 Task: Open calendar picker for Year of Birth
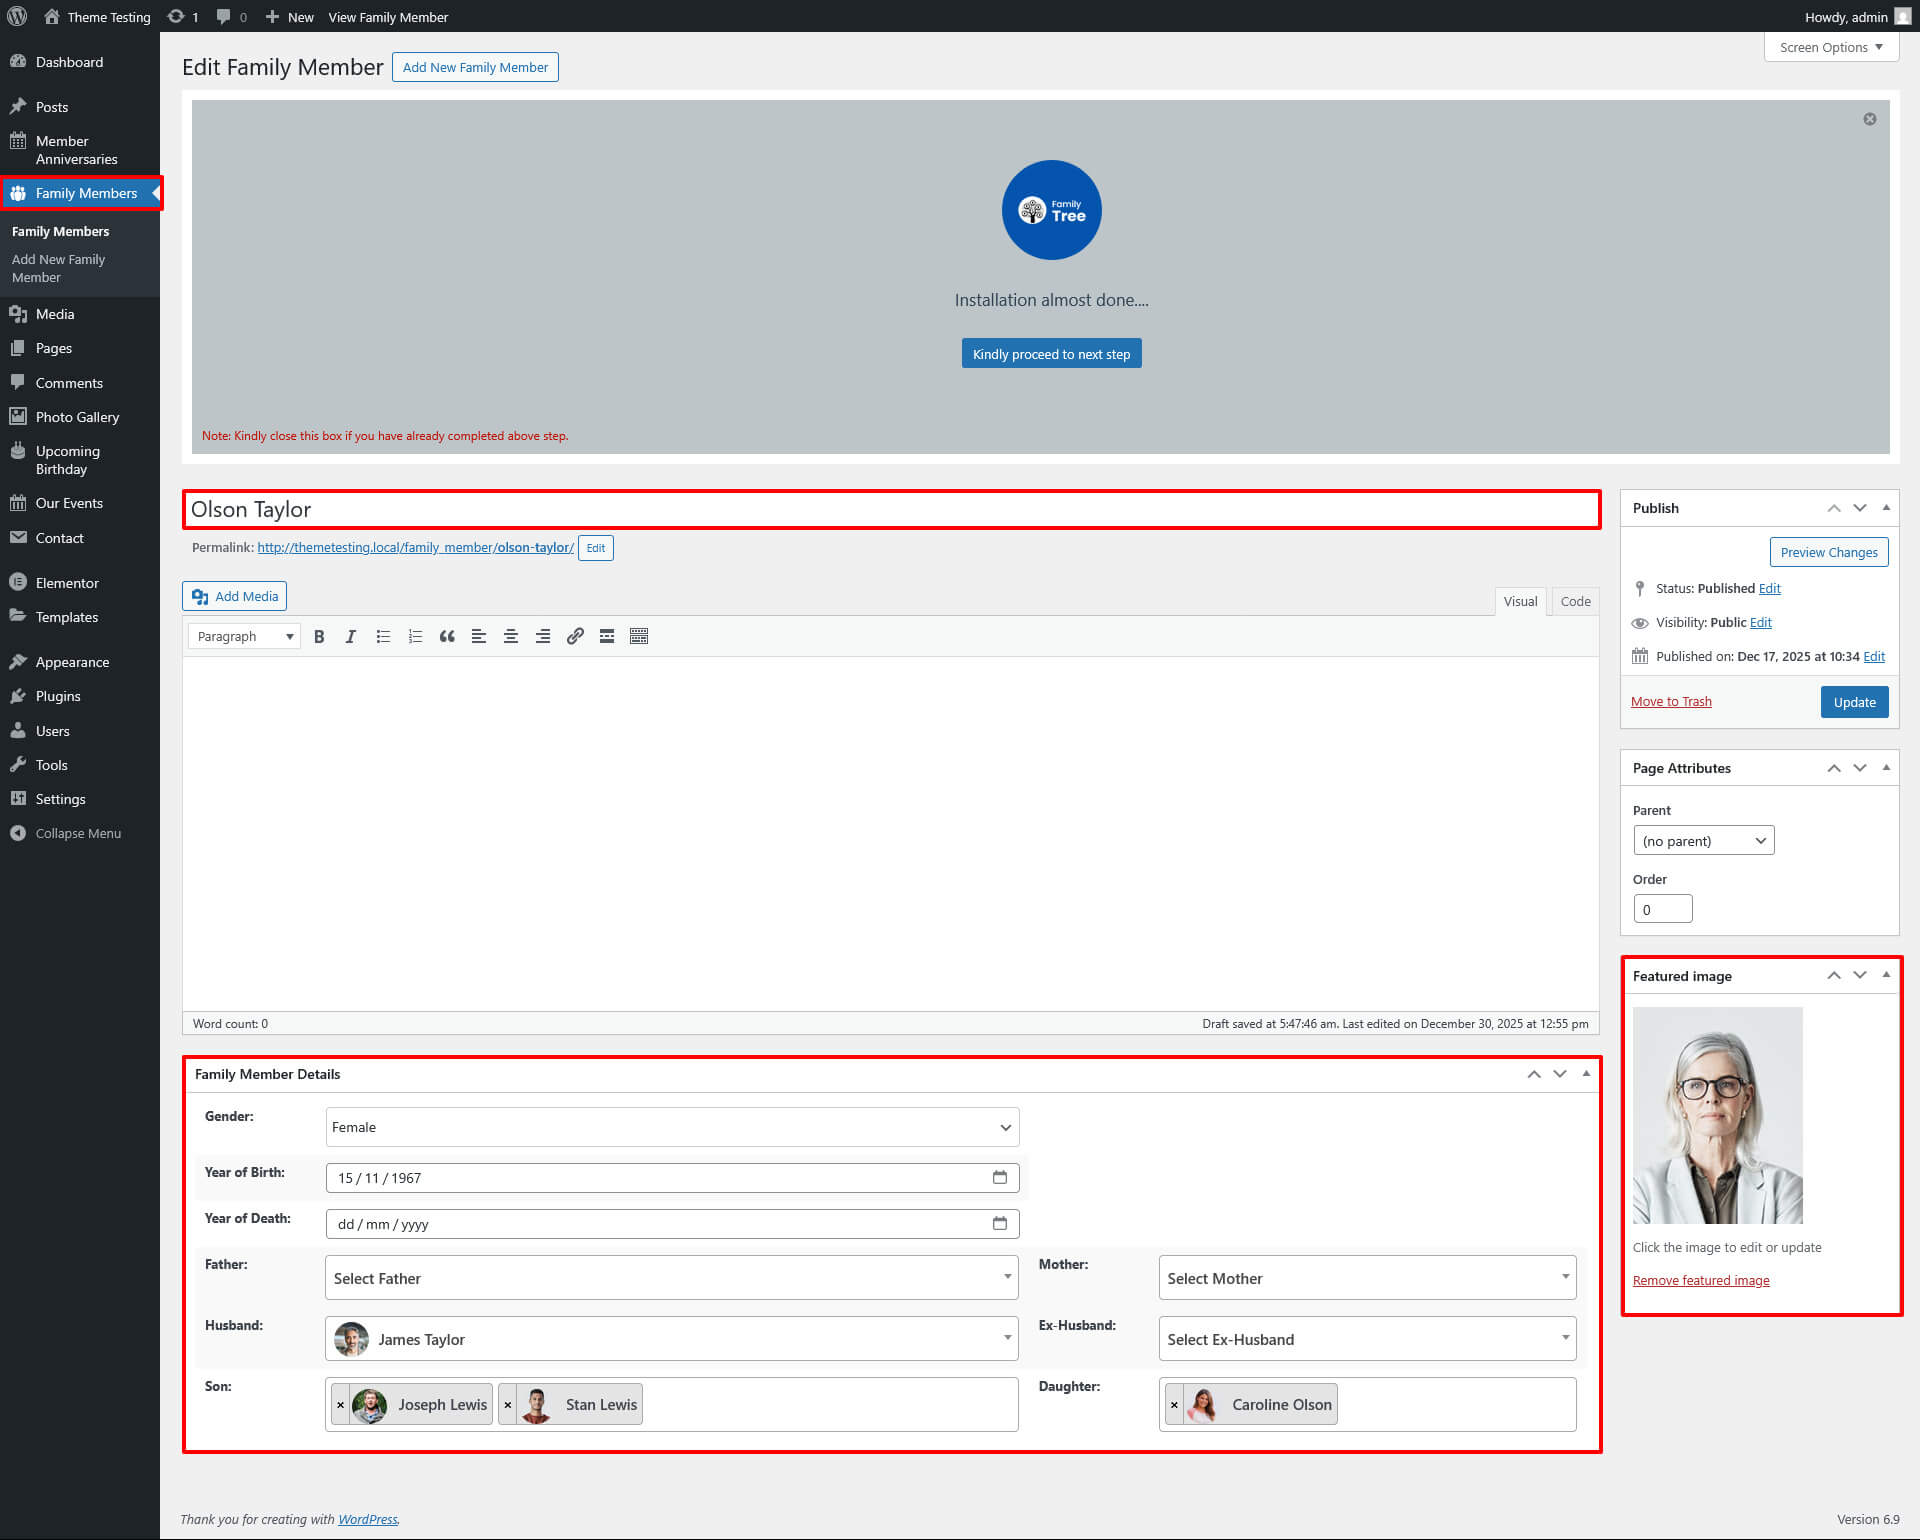(x=999, y=1177)
